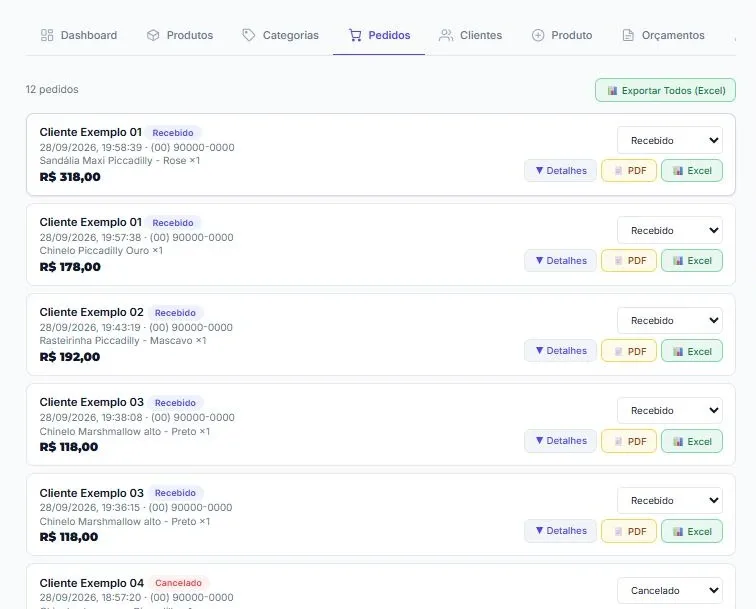Expand Detalhes for Rasteirinha Piccadilly Mascavo order
756x609 pixels.
(x=561, y=351)
